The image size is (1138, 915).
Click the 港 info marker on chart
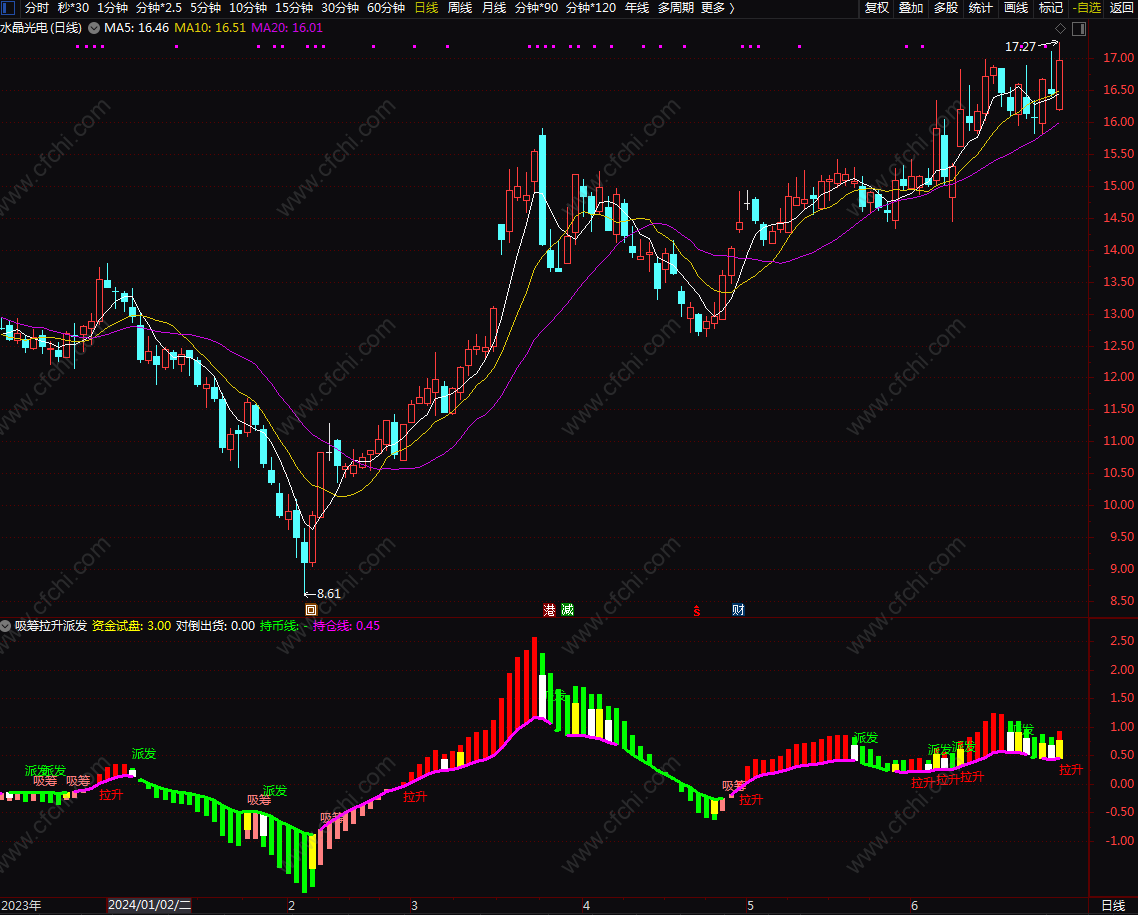click(549, 610)
